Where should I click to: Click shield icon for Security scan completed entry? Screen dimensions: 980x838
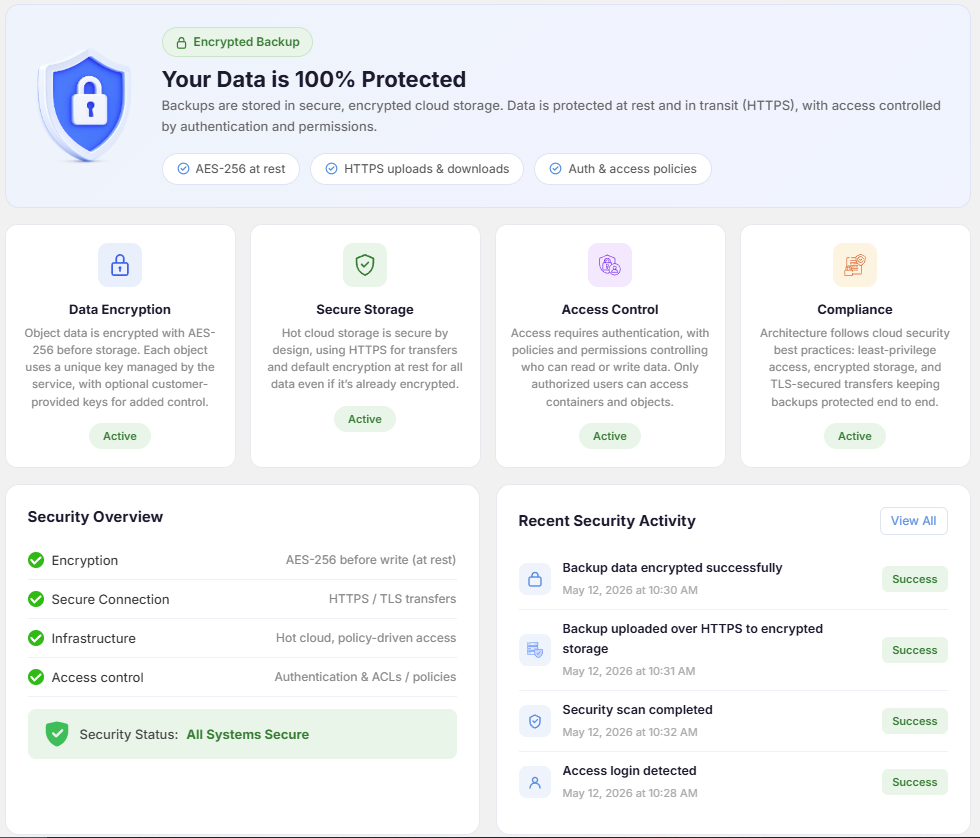[x=535, y=721]
